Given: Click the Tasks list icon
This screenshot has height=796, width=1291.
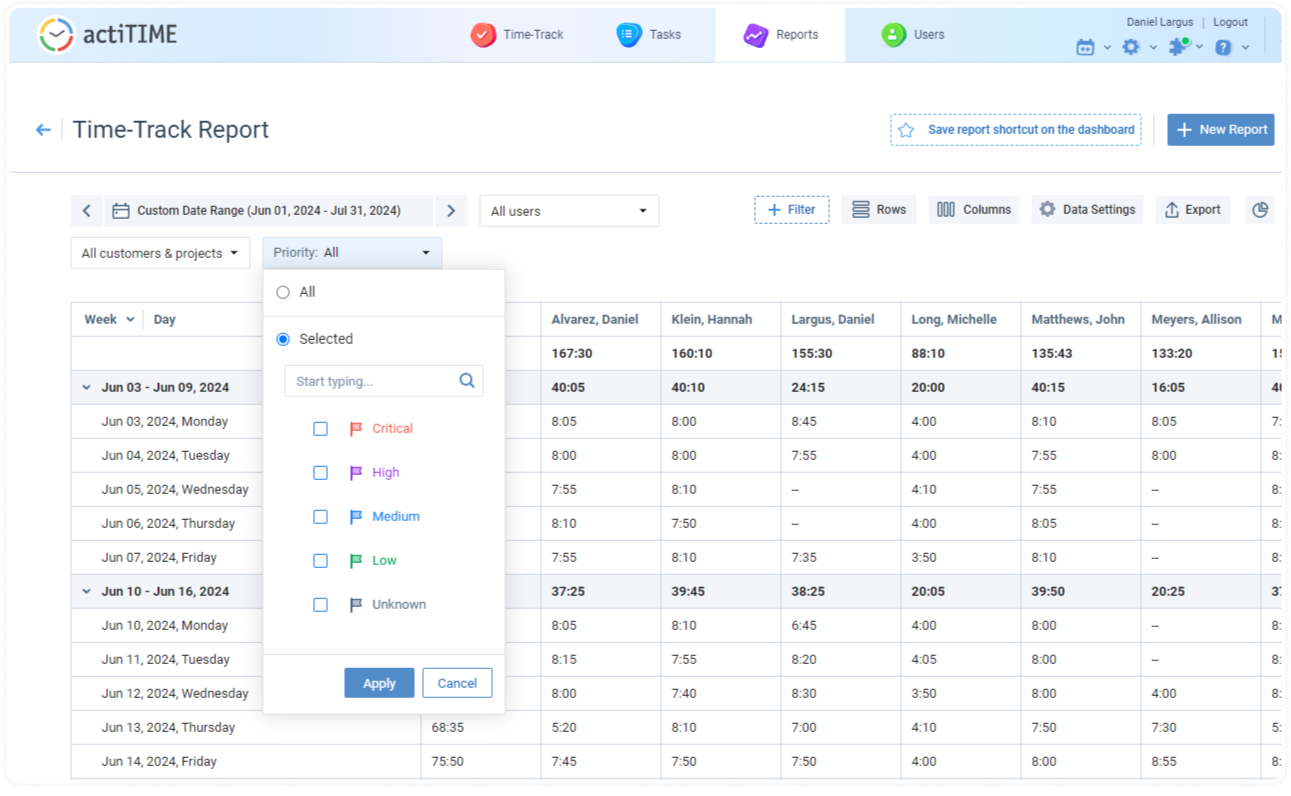Looking at the screenshot, I should (x=629, y=35).
